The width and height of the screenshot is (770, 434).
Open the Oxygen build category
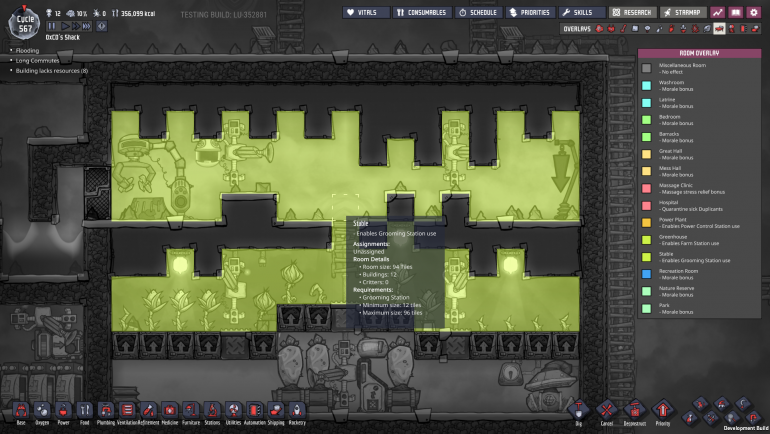pyautogui.click(x=42, y=411)
